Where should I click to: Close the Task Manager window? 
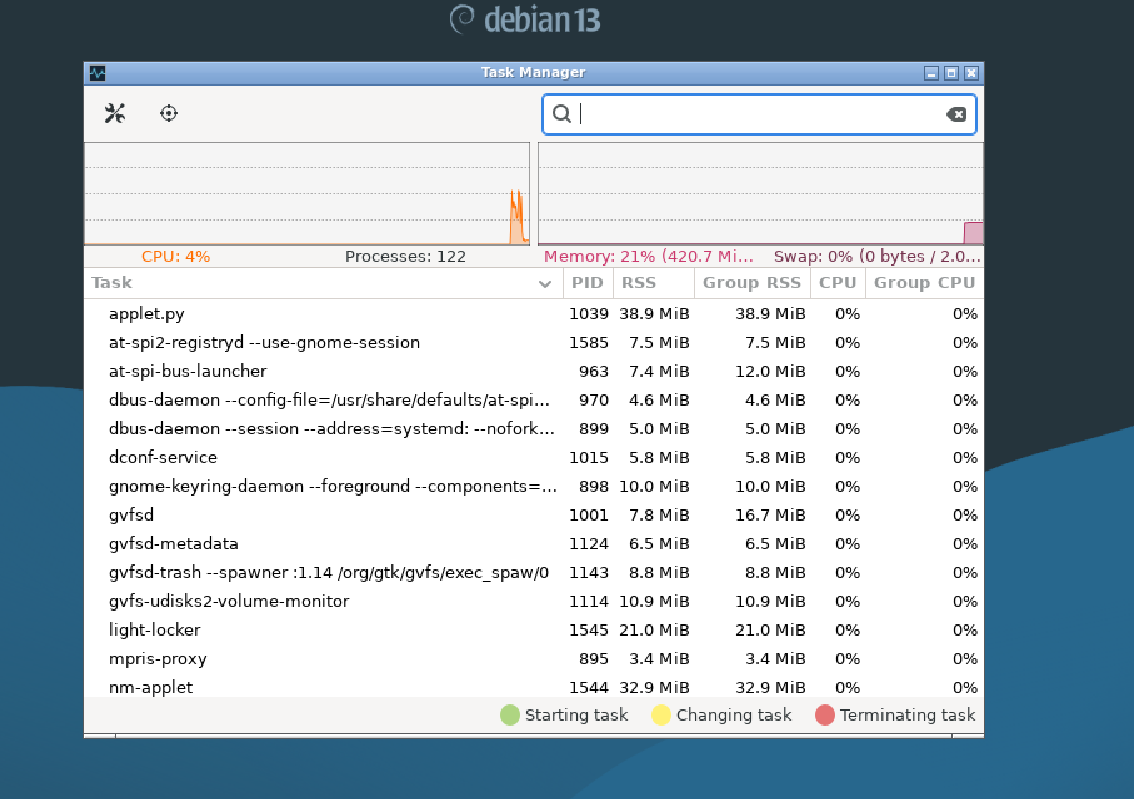(971, 73)
